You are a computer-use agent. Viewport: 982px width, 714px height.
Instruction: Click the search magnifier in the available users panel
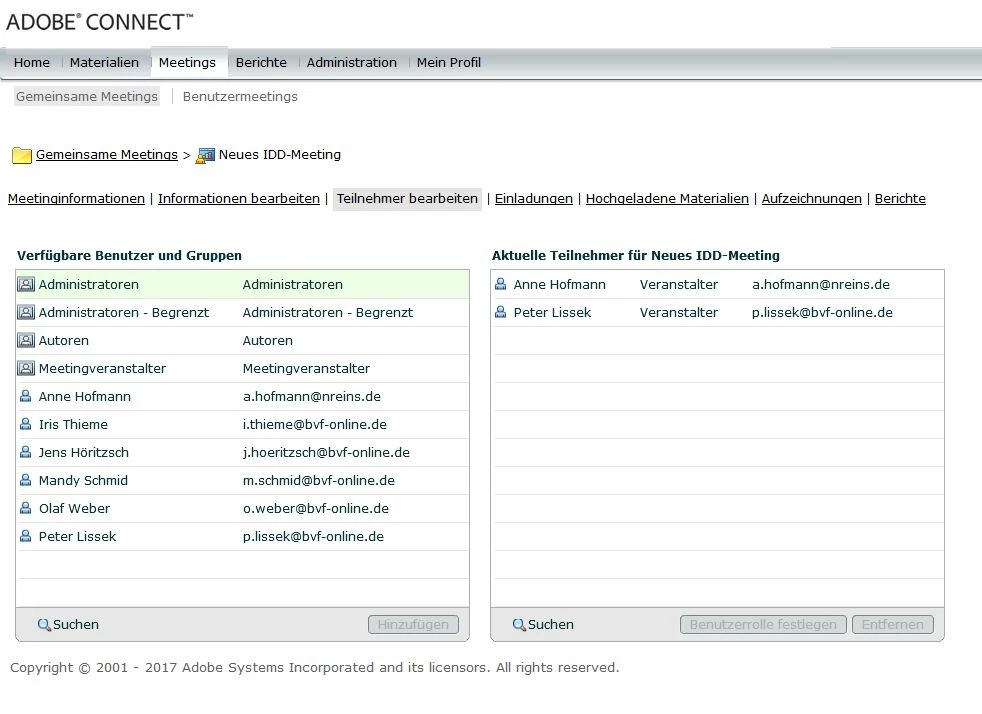tap(44, 624)
